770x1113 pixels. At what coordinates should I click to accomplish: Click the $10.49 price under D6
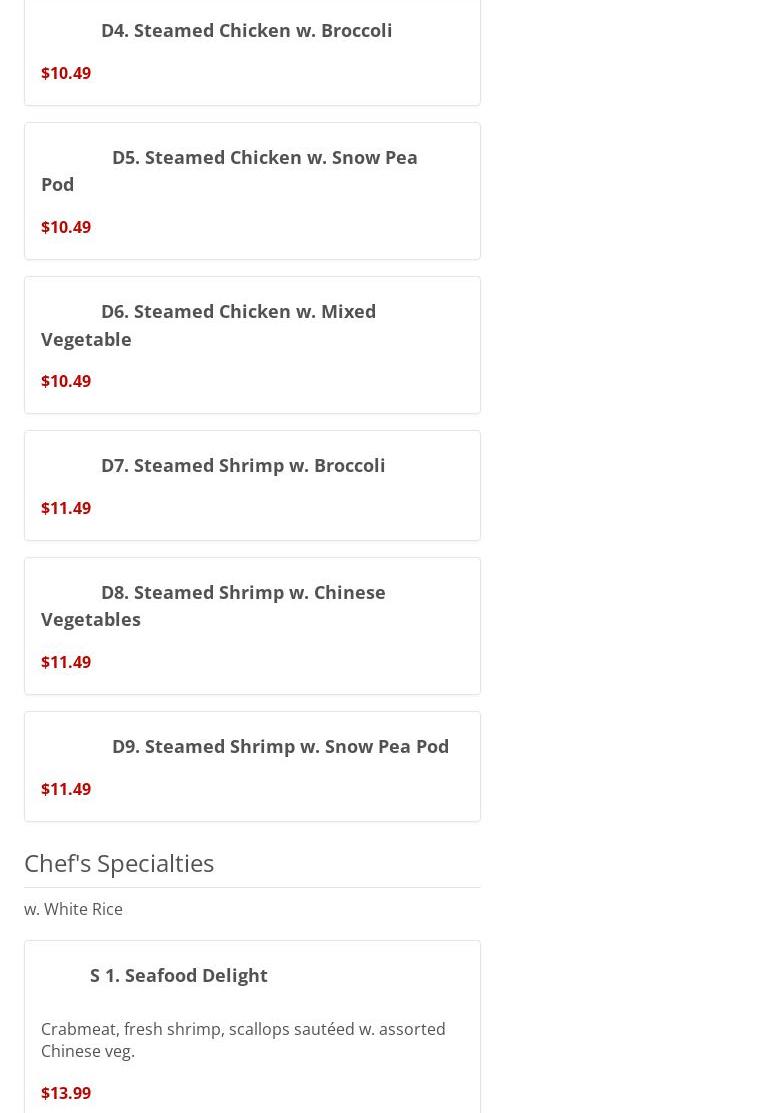[x=66, y=381]
